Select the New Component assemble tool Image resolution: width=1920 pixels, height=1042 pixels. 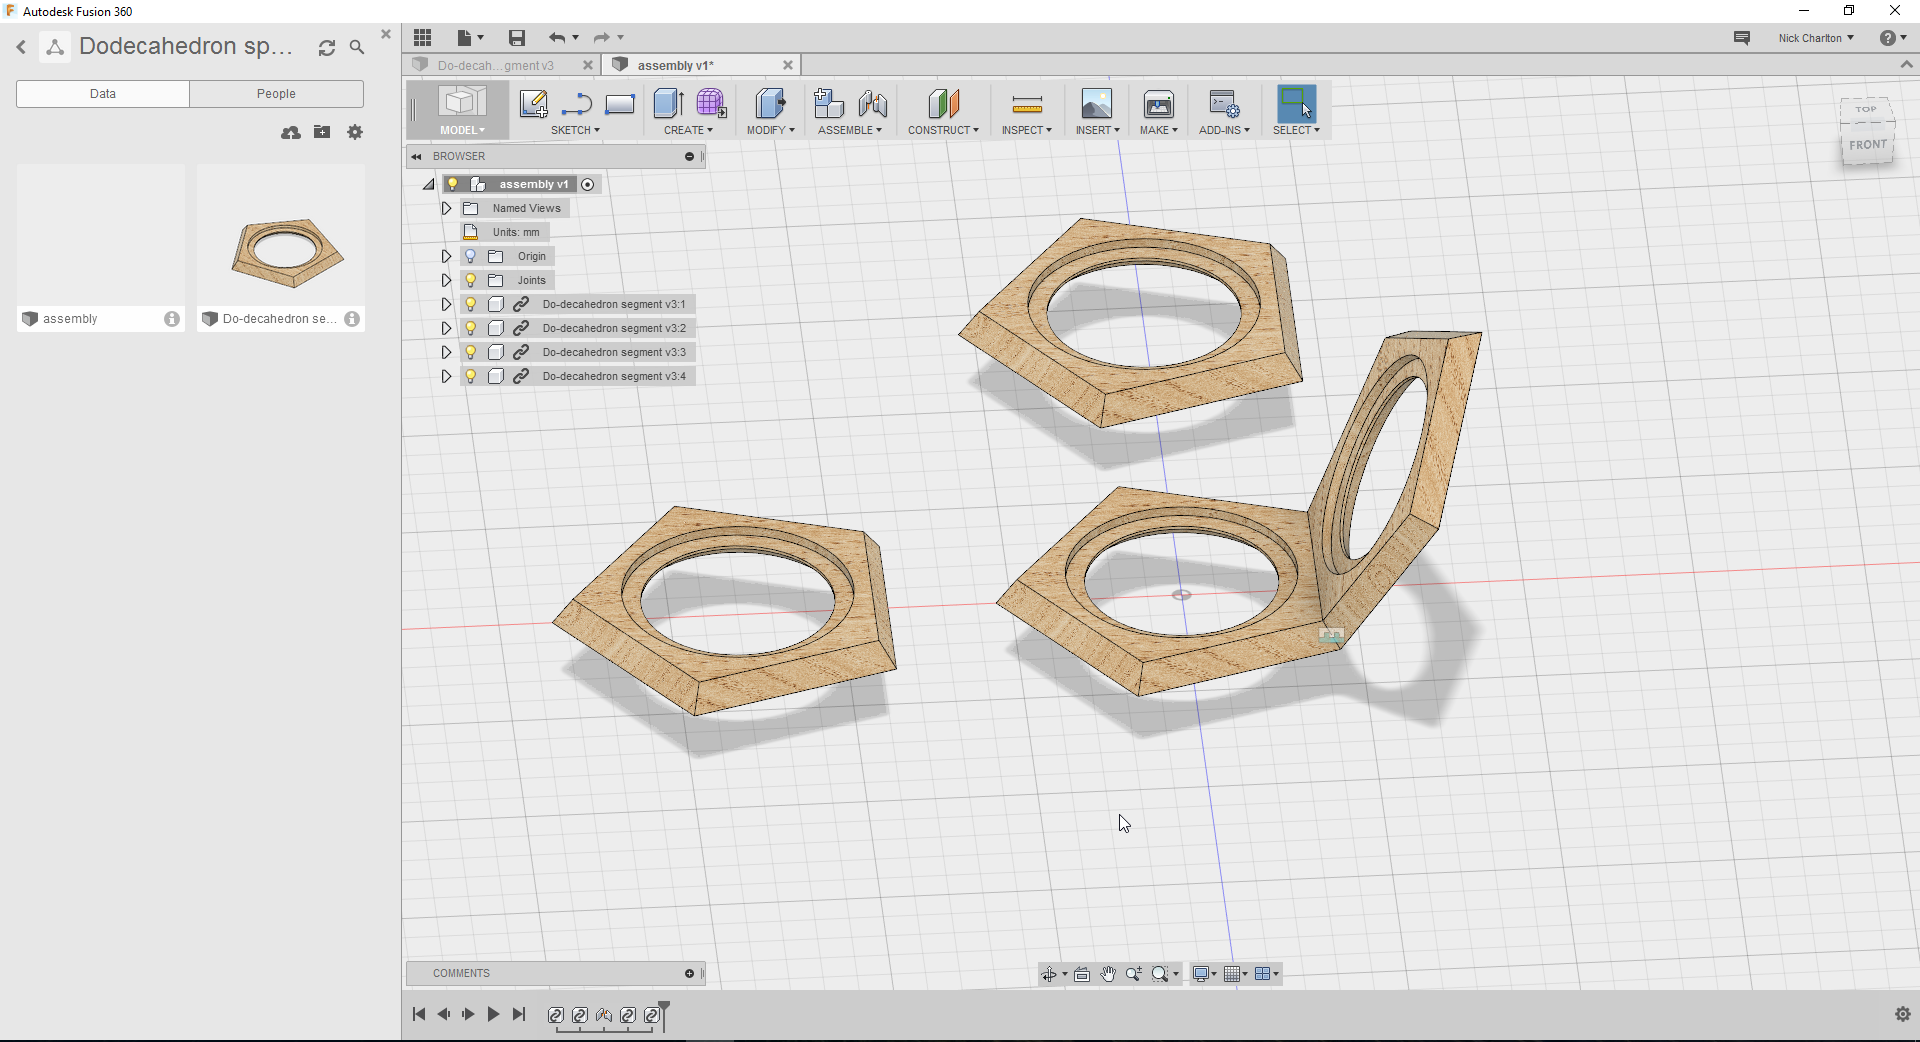829,104
